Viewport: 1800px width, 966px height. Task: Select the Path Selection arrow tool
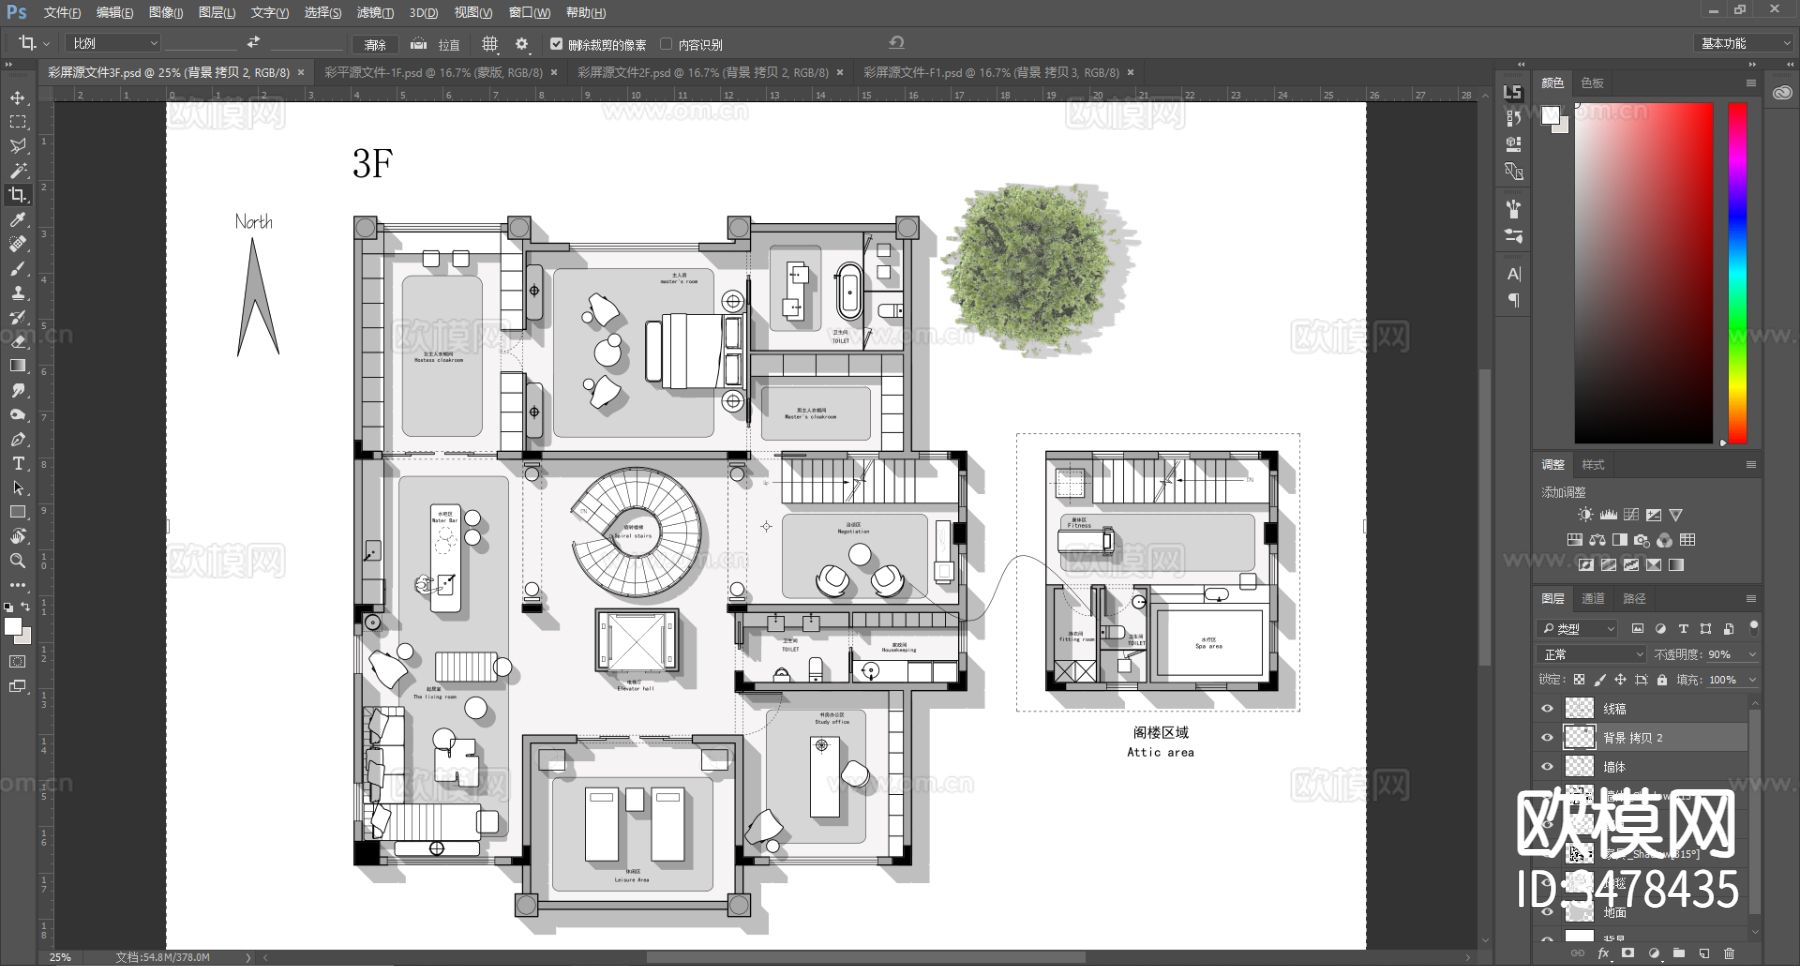[18, 488]
